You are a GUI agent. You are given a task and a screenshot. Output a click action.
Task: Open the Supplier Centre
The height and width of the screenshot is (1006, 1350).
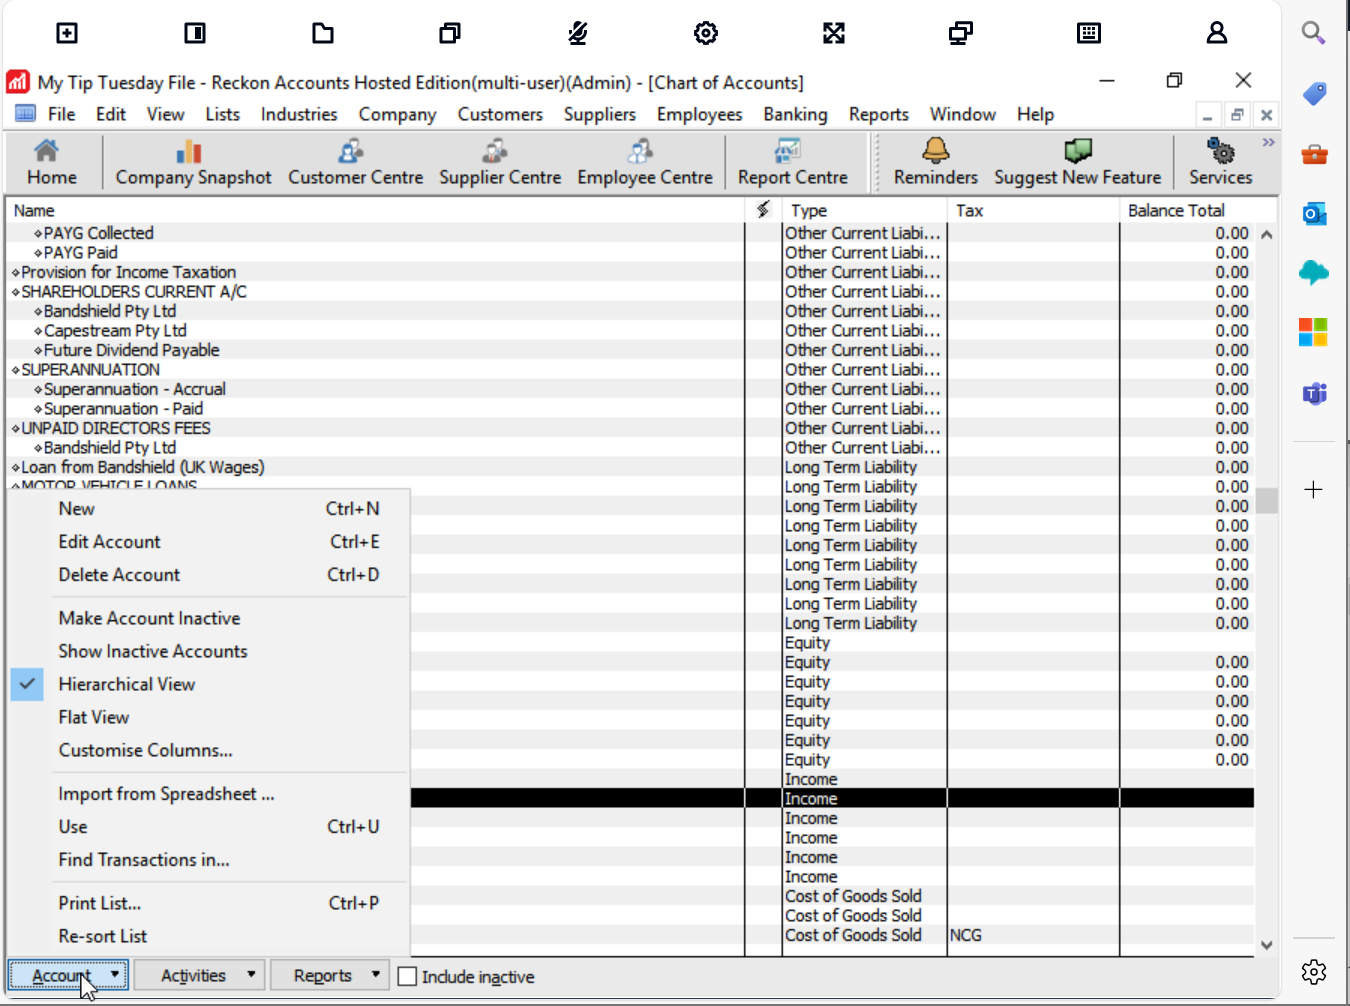500,162
